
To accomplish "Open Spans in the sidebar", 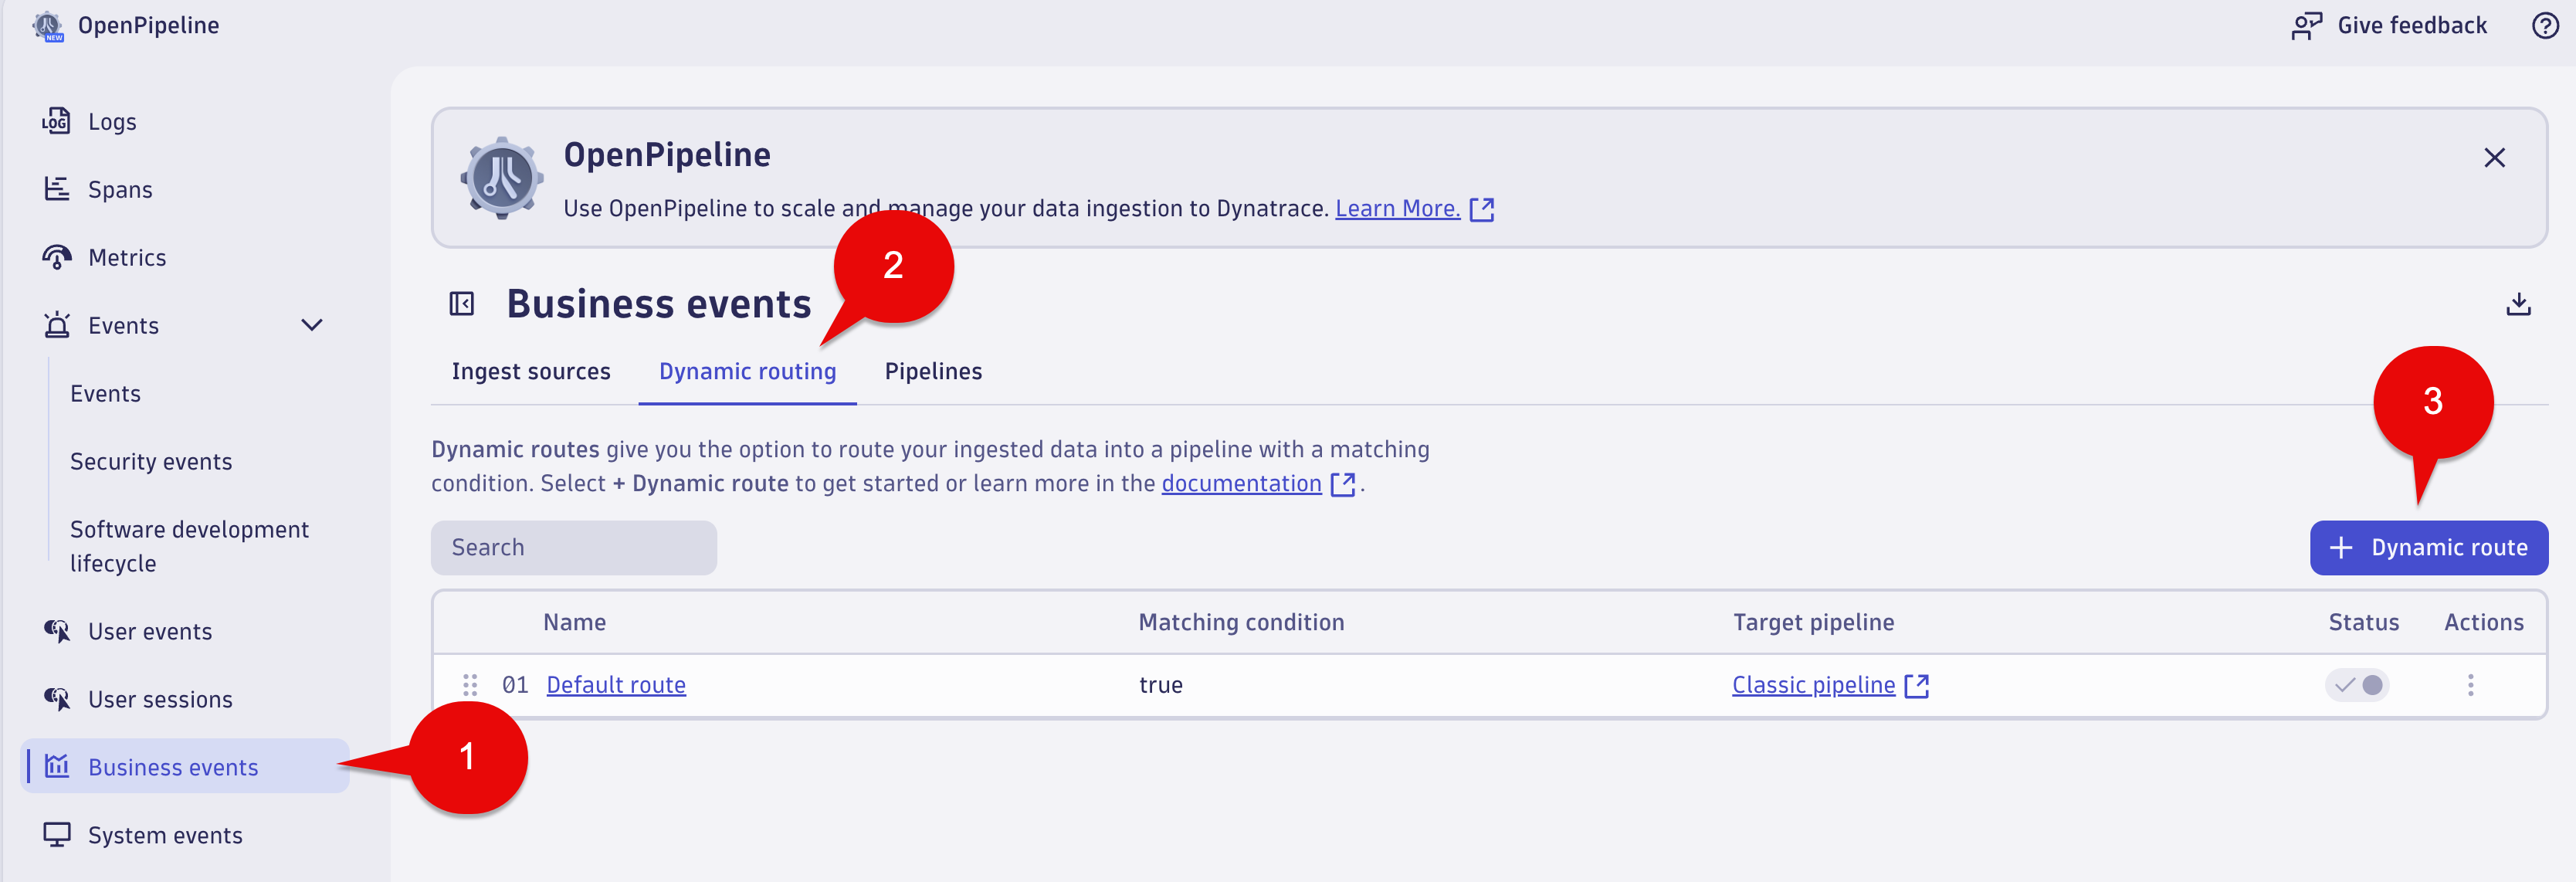I will point(185,189).
